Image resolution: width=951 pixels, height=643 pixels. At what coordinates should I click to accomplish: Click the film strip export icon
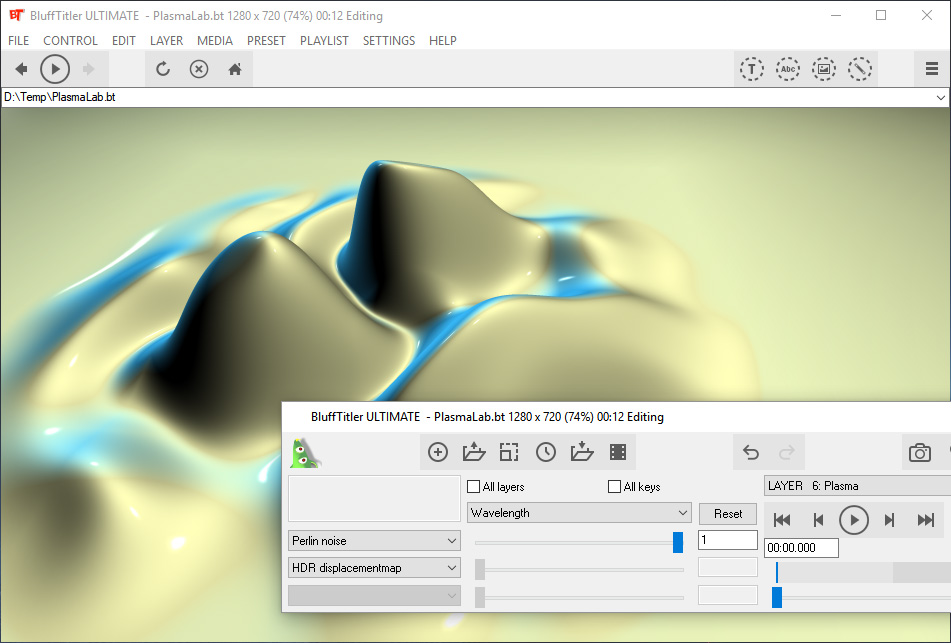coord(618,452)
